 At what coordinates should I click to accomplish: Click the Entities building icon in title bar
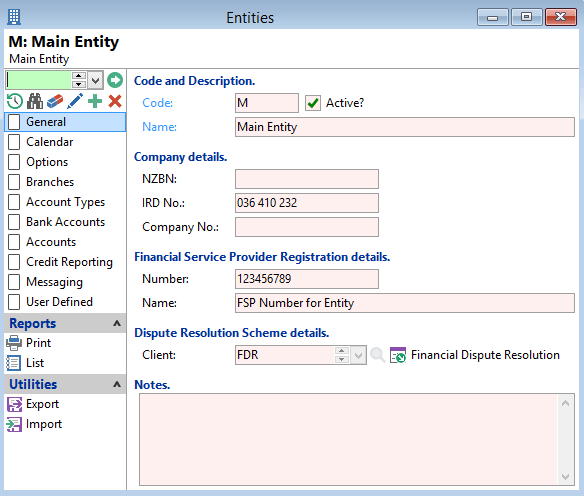coord(14,17)
